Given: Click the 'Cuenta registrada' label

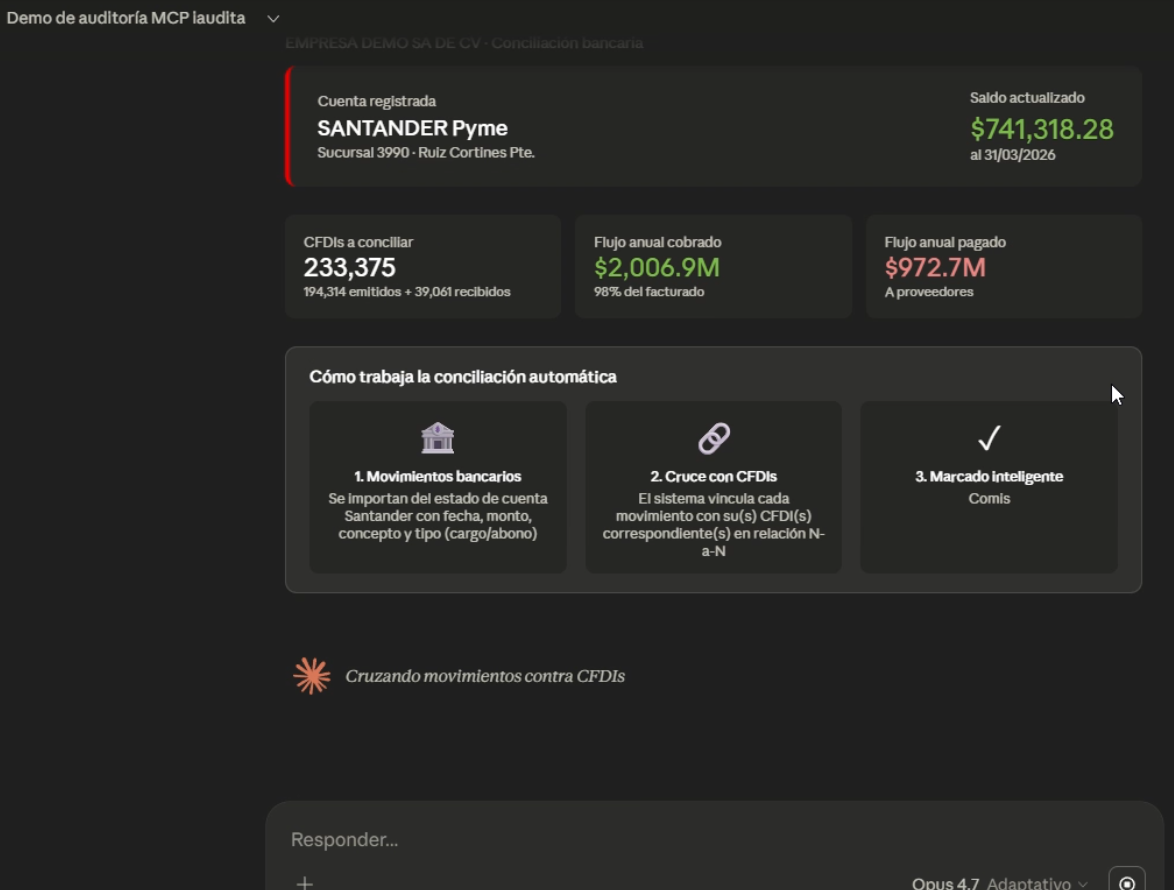Looking at the screenshot, I should point(376,101).
